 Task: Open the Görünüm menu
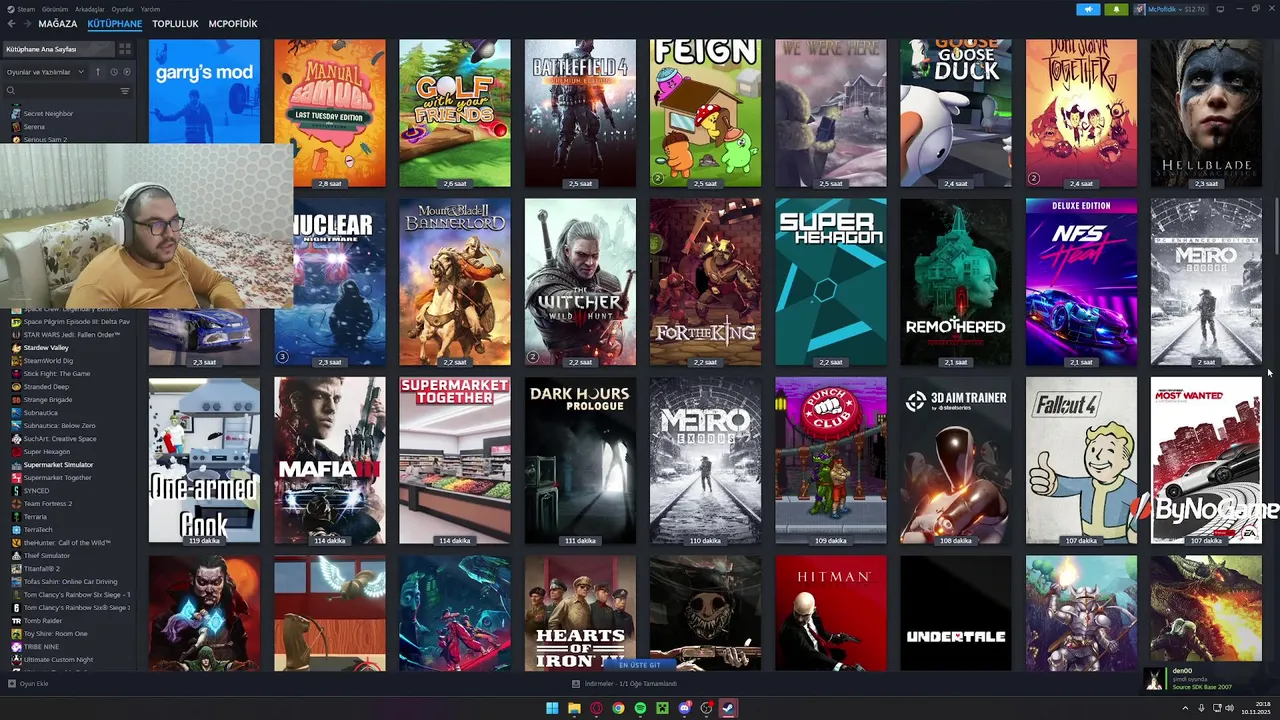tap(54, 9)
